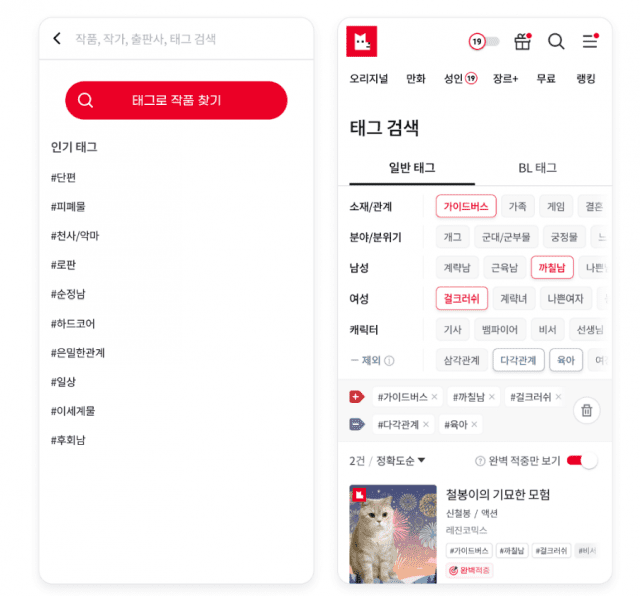Deselect the 가이드버스 tag chip
Image resolution: width=640 pixels, height=596 pixels.
pos(466,207)
